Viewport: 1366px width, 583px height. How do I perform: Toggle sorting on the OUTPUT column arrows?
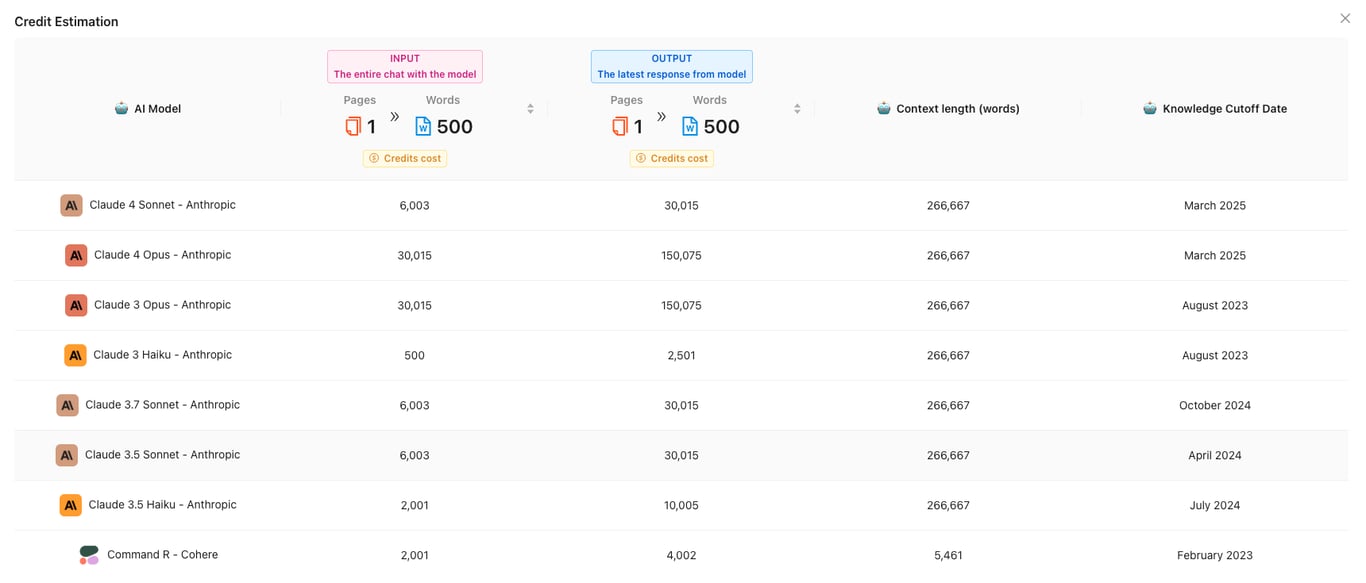(x=797, y=108)
